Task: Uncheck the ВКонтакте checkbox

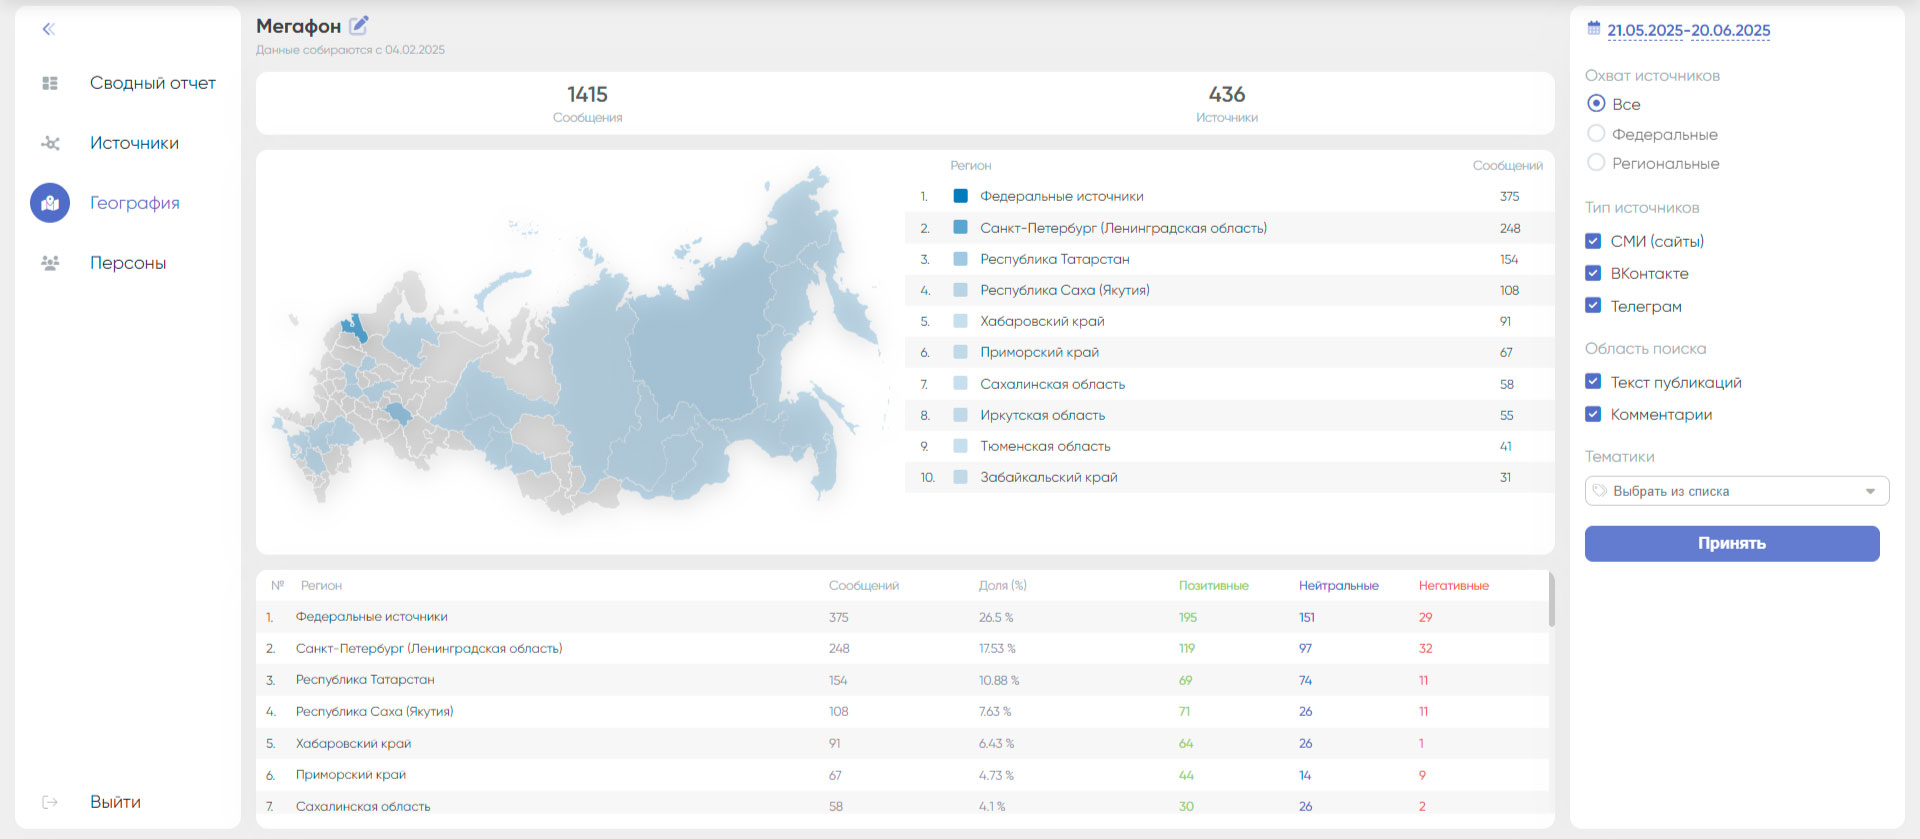Action: [1593, 273]
